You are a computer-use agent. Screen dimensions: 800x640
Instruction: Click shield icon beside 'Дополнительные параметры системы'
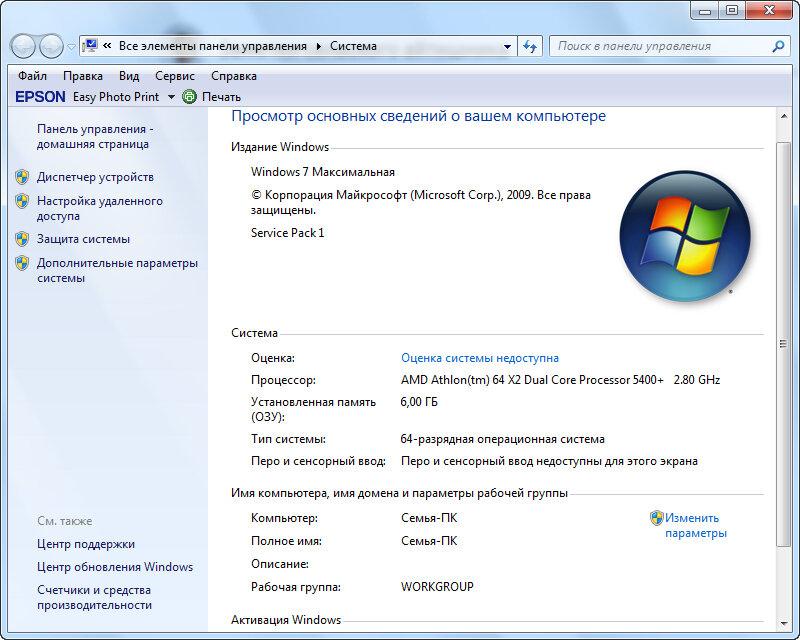click(22, 263)
